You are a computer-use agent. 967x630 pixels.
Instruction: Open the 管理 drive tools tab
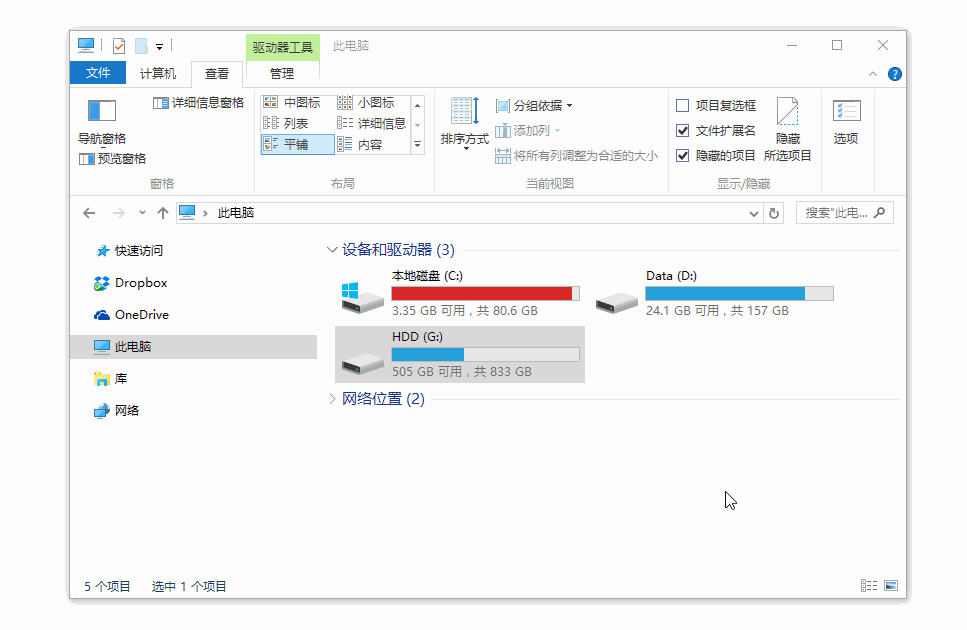point(282,73)
